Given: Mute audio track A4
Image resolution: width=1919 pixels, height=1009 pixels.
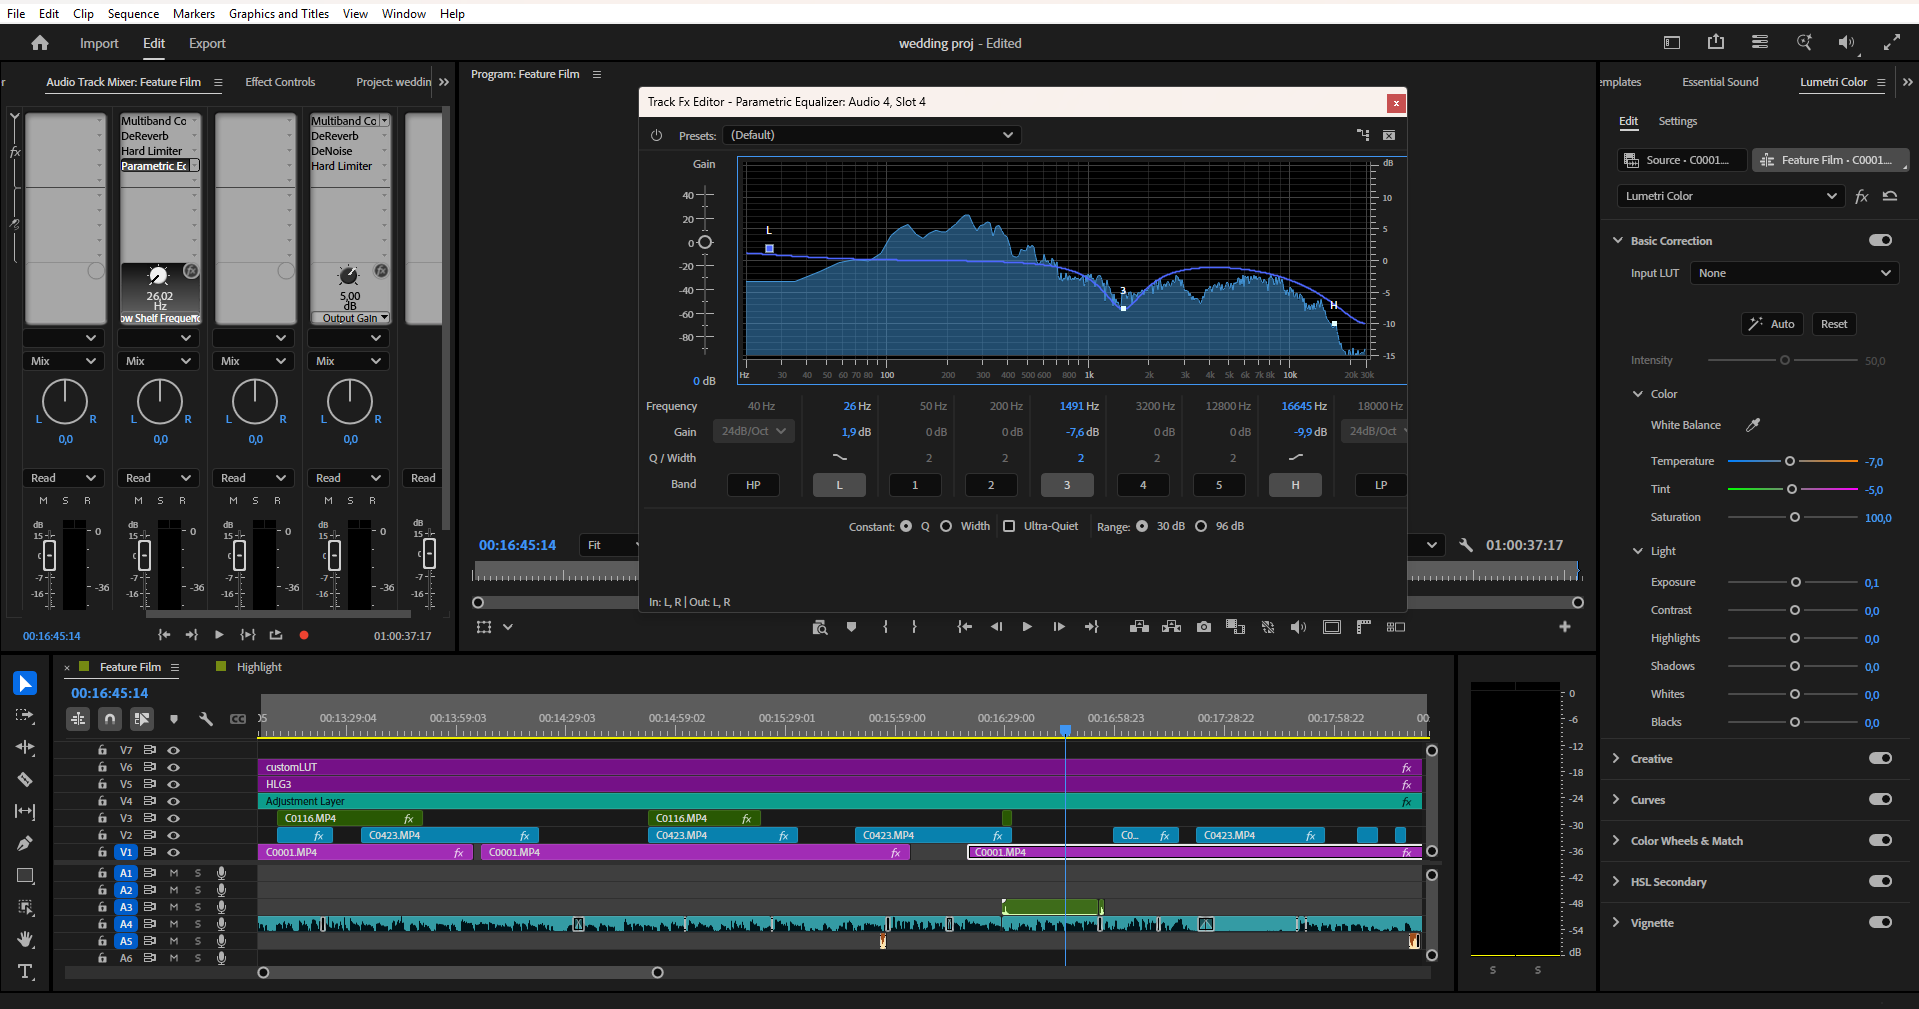Looking at the screenshot, I should tap(174, 924).
